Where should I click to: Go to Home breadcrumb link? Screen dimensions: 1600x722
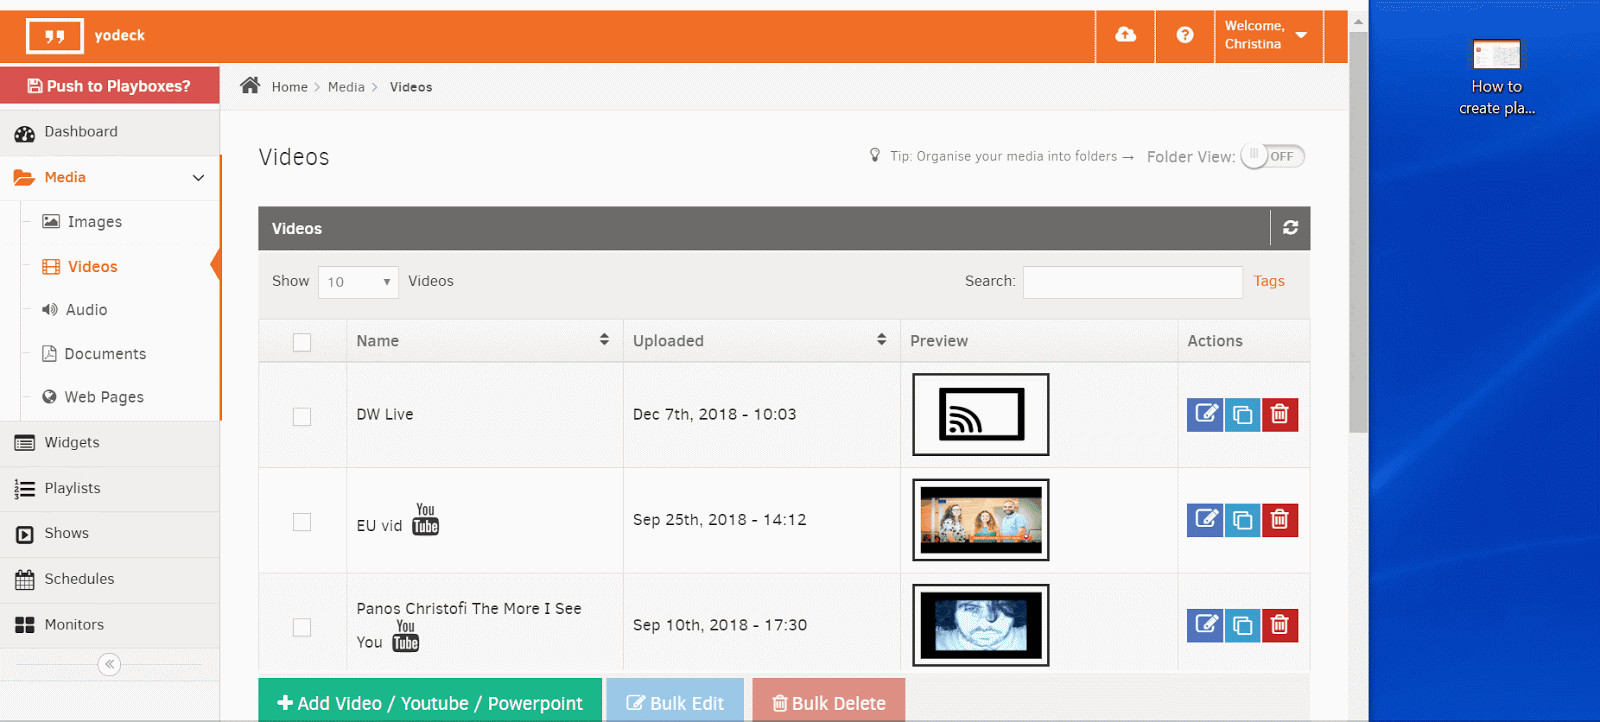coord(290,87)
